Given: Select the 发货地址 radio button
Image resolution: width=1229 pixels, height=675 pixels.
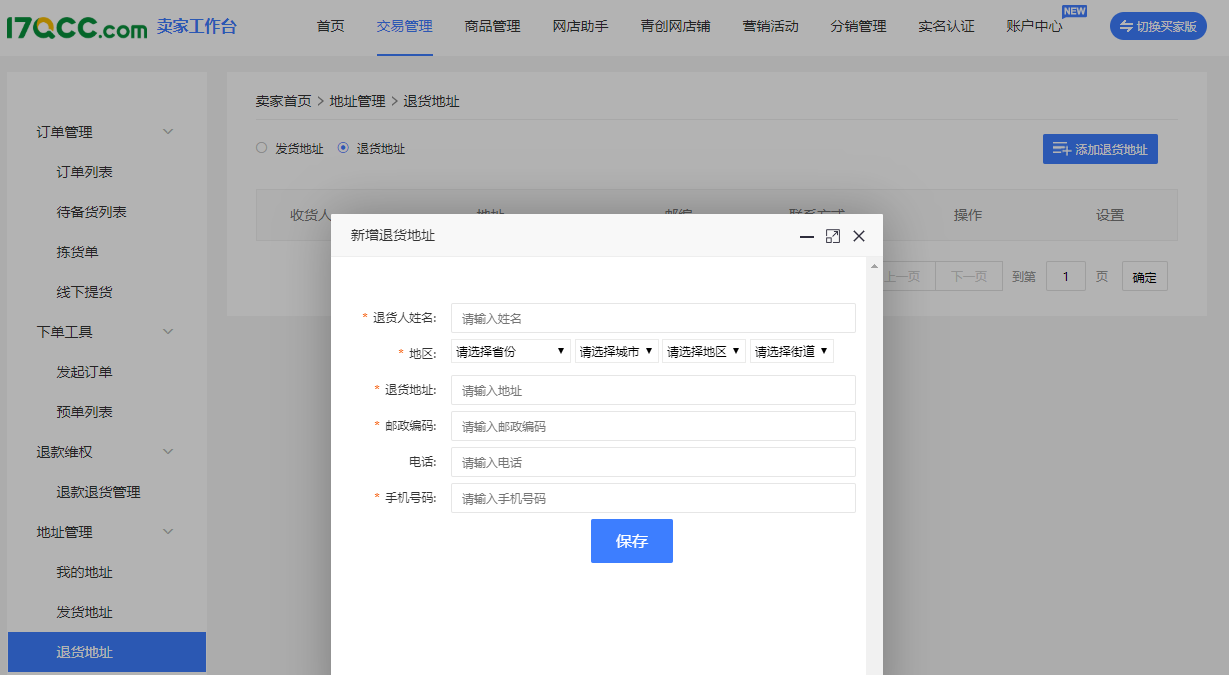Looking at the screenshot, I should (x=262, y=148).
